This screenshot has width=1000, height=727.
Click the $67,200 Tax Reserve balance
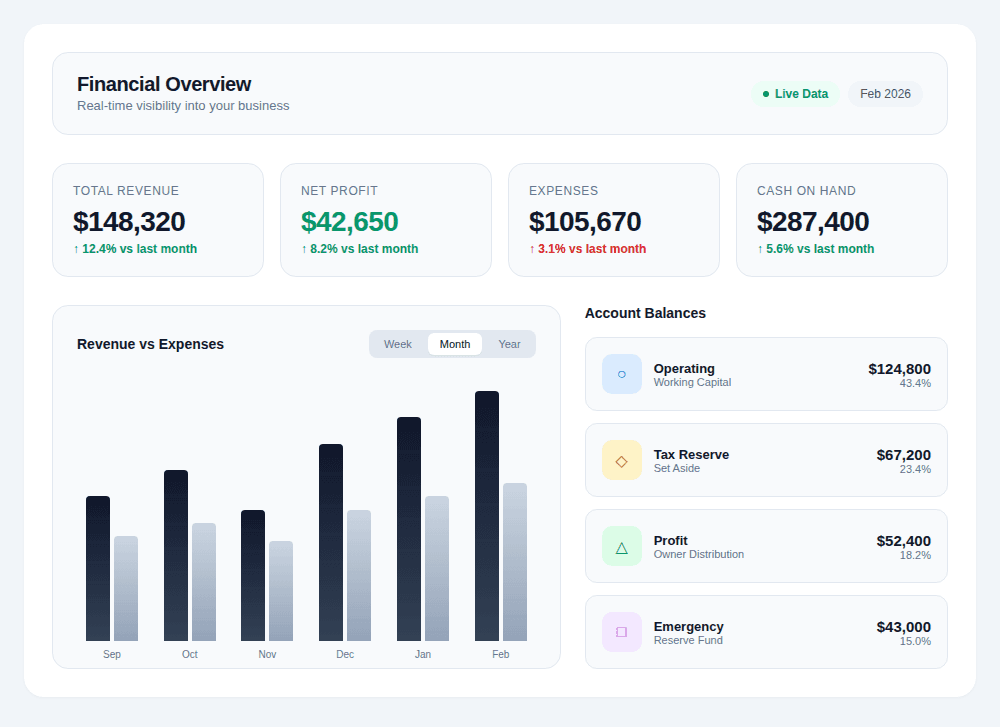point(904,455)
